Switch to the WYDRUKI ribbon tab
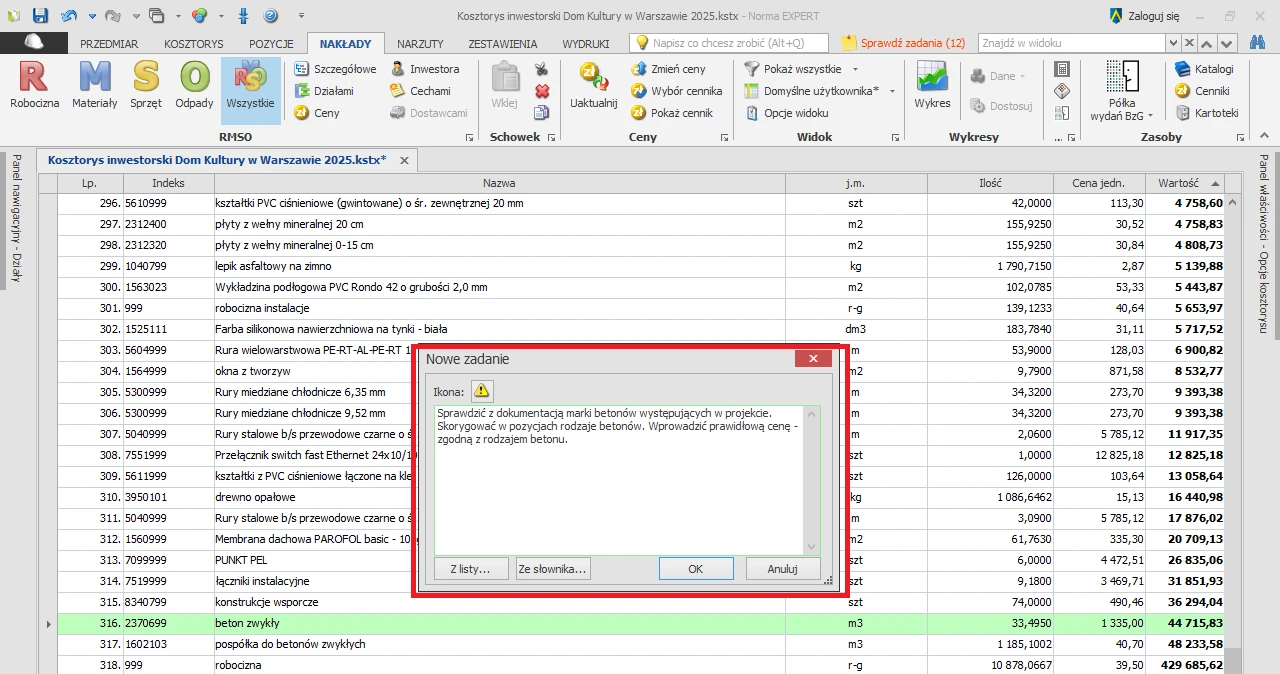Screen dimensions: 1280x674 click(x=586, y=44)
